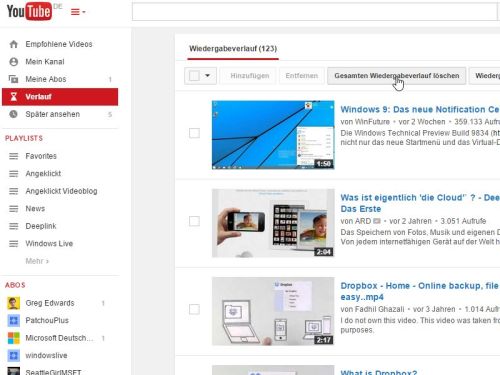500x375 pixels.
Task: Click the hourglass icon beside Verlauf
Action: (13, 97)
